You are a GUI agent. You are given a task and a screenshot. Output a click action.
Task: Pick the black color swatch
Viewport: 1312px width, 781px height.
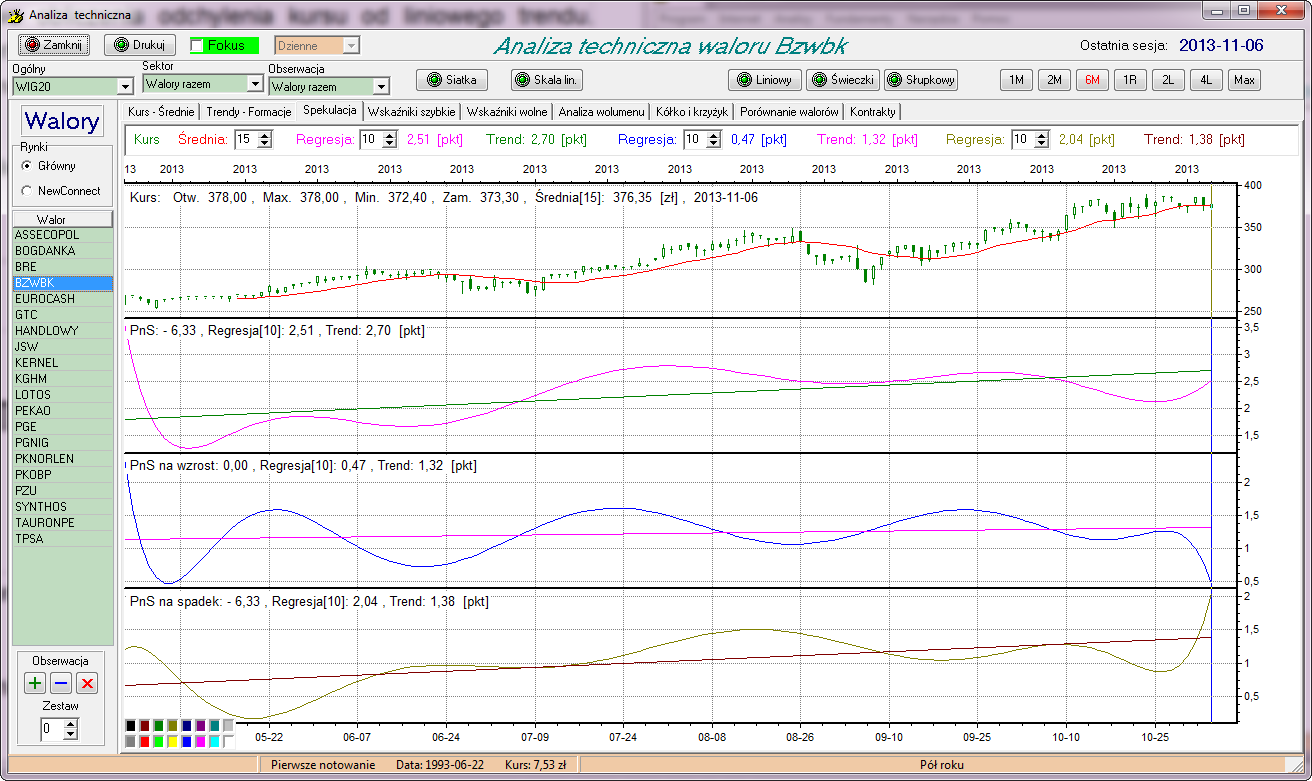tap(131, 726)
